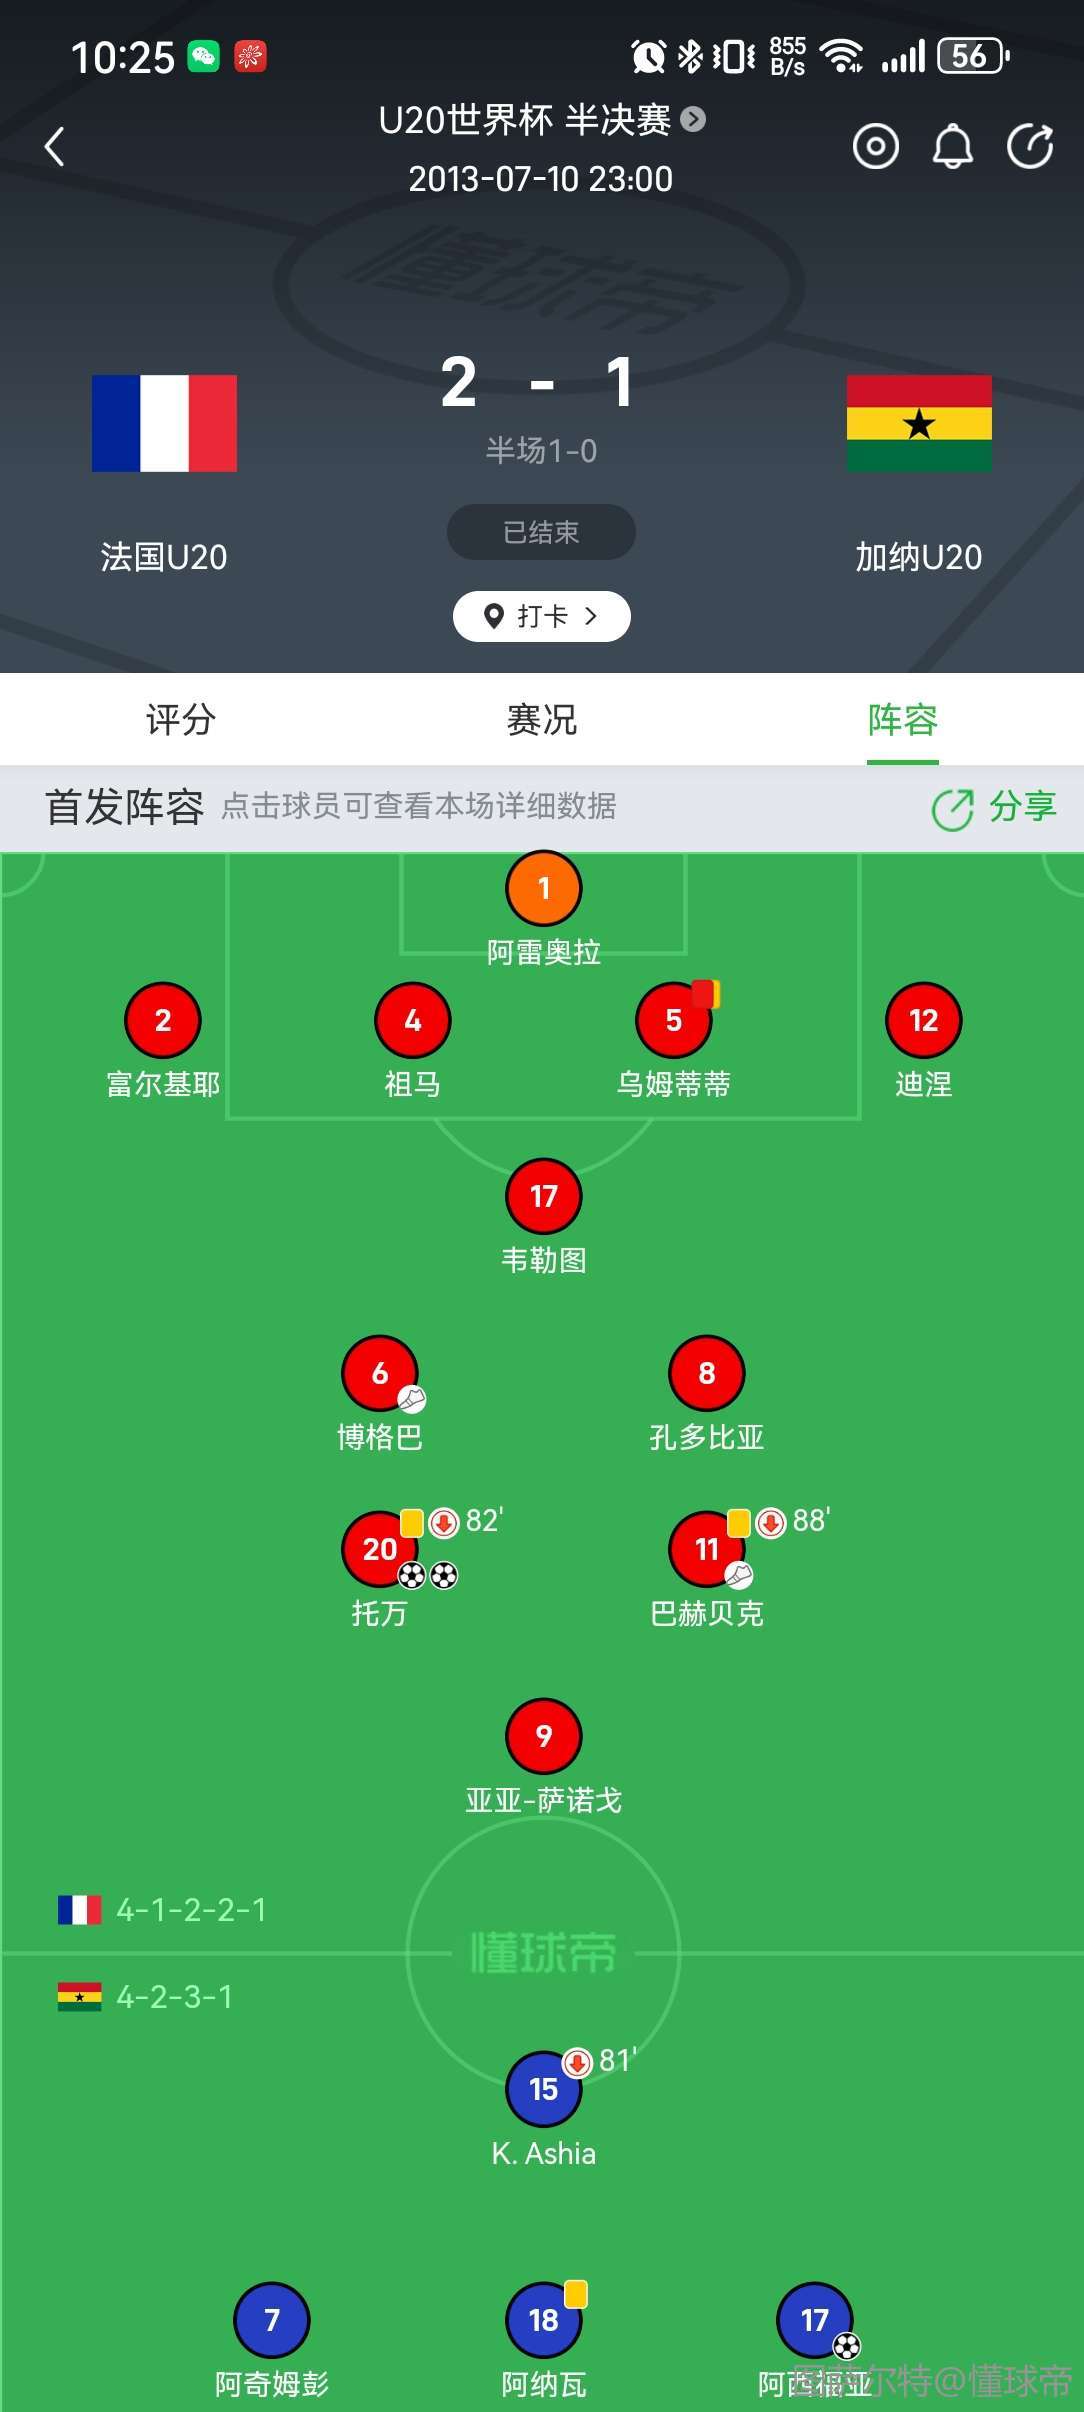
Task: Toggle match notification bell
Action: (x=952, y=147)
